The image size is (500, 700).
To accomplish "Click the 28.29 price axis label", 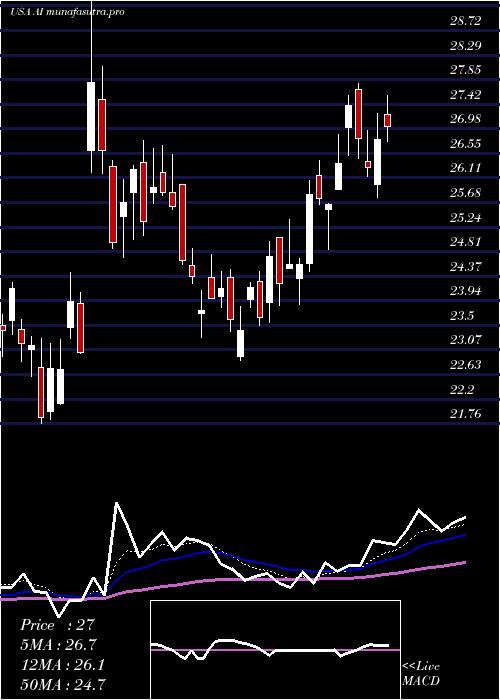I will pyautogui.click(x=466, y=46).
